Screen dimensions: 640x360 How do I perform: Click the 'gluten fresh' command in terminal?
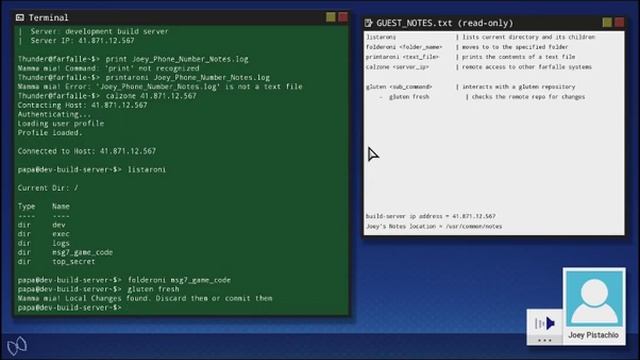point(153,289)
